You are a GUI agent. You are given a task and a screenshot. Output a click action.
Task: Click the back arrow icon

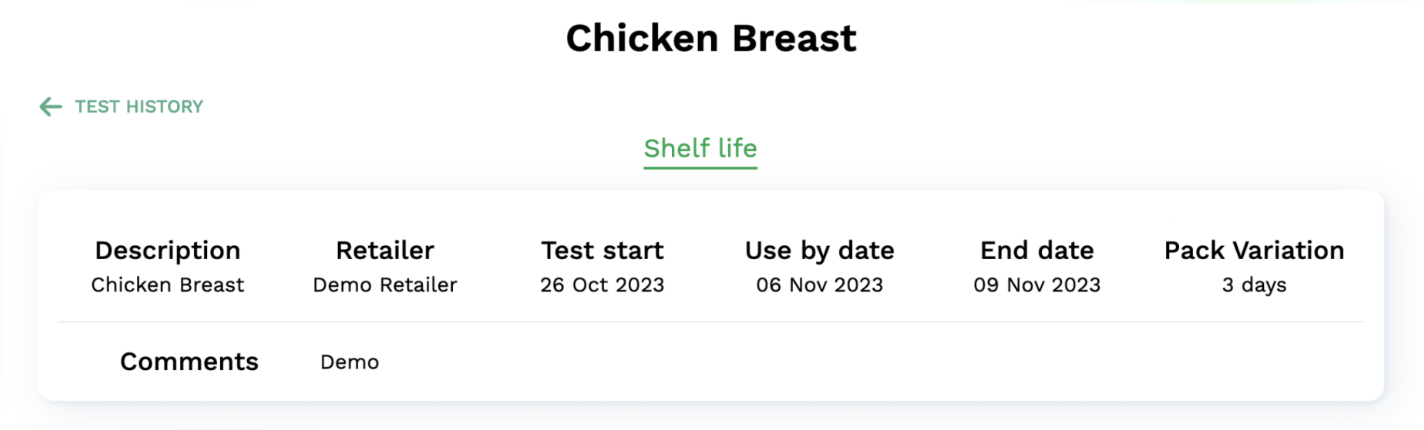click(x=50, y=106)
